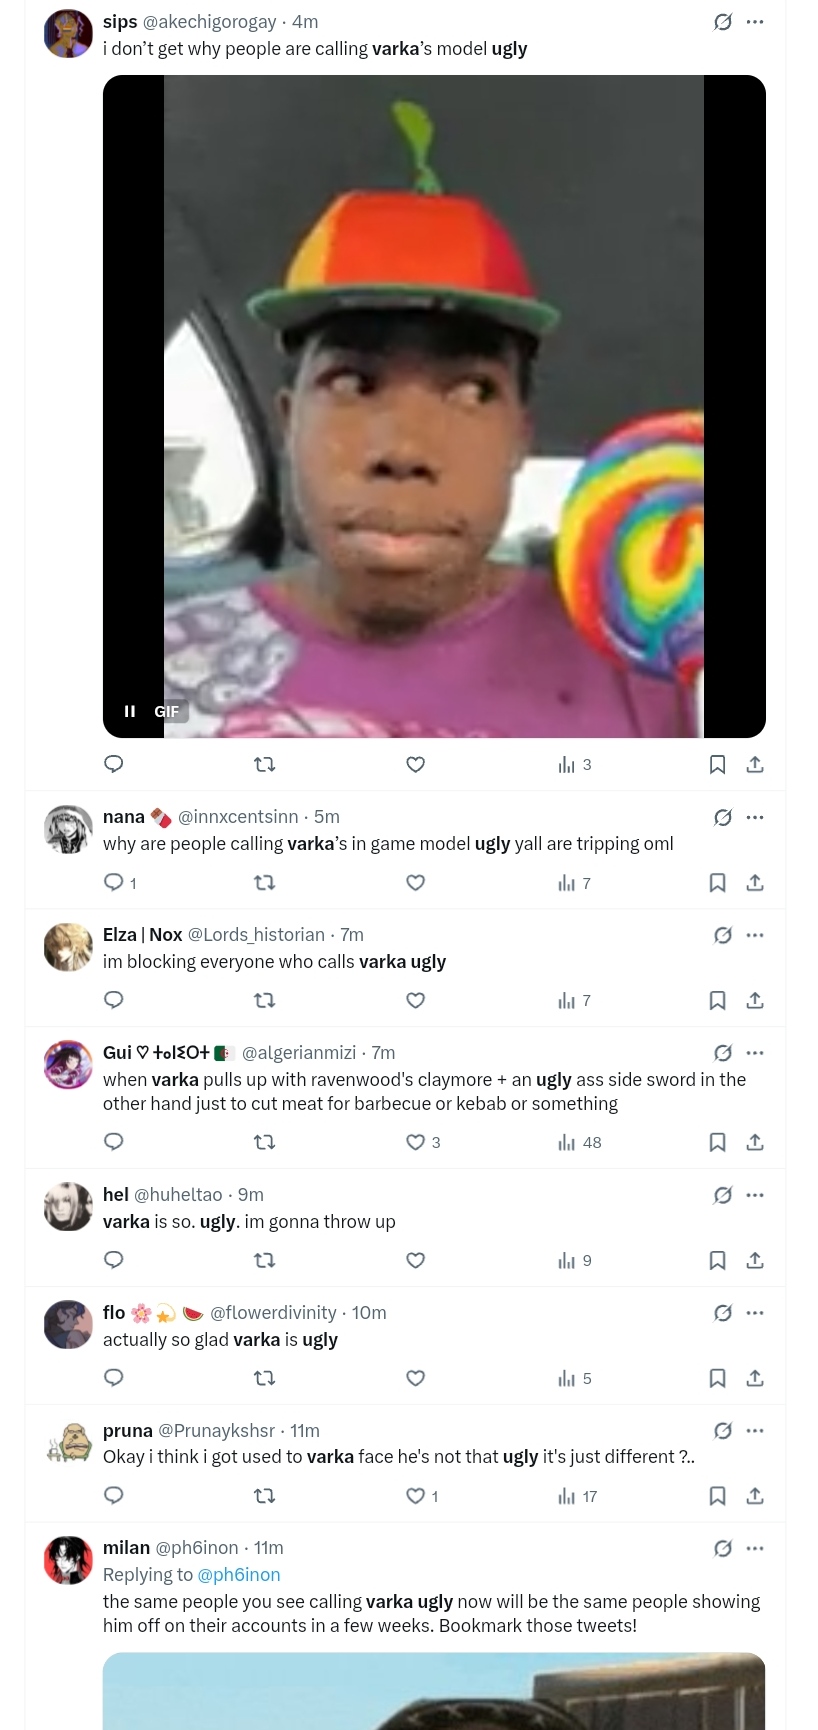
Task: Retweet nana's tweet about in game model
Action: (x=265, y=882)
